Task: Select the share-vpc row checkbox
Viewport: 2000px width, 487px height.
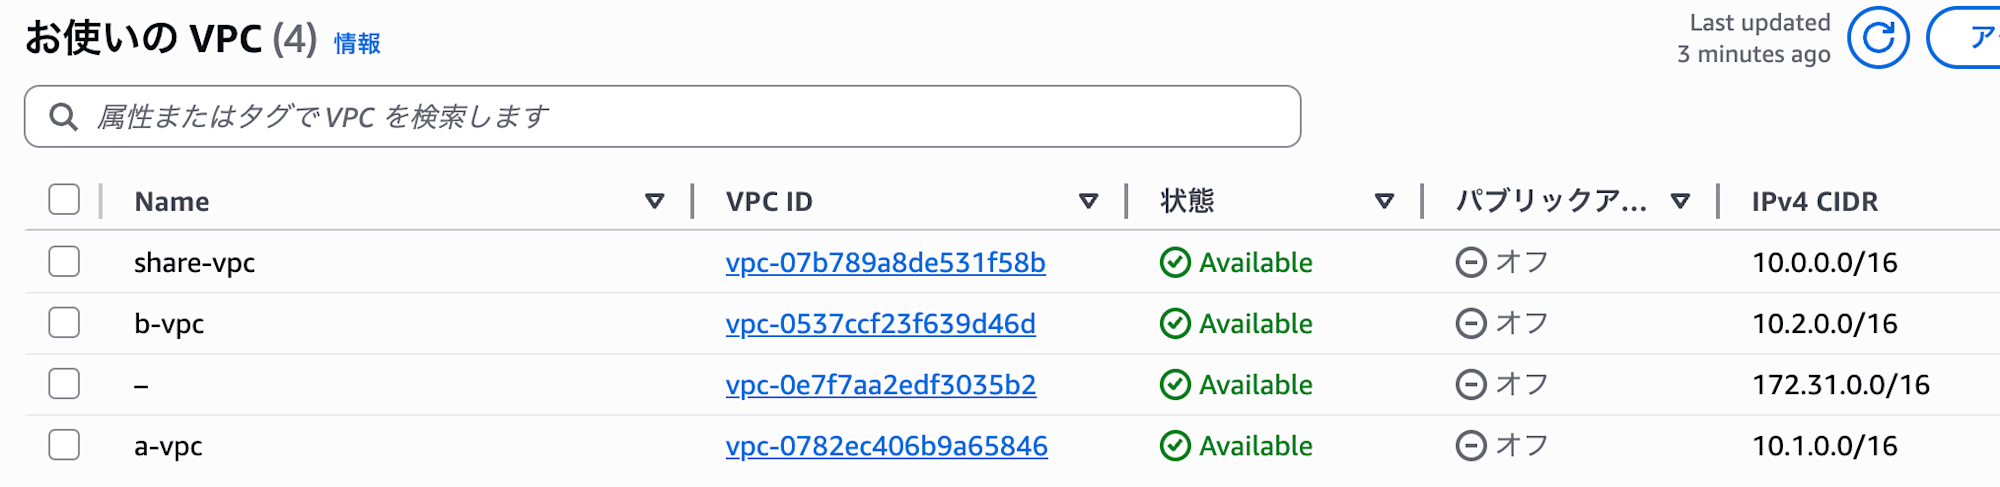Action: pos(64,262)
